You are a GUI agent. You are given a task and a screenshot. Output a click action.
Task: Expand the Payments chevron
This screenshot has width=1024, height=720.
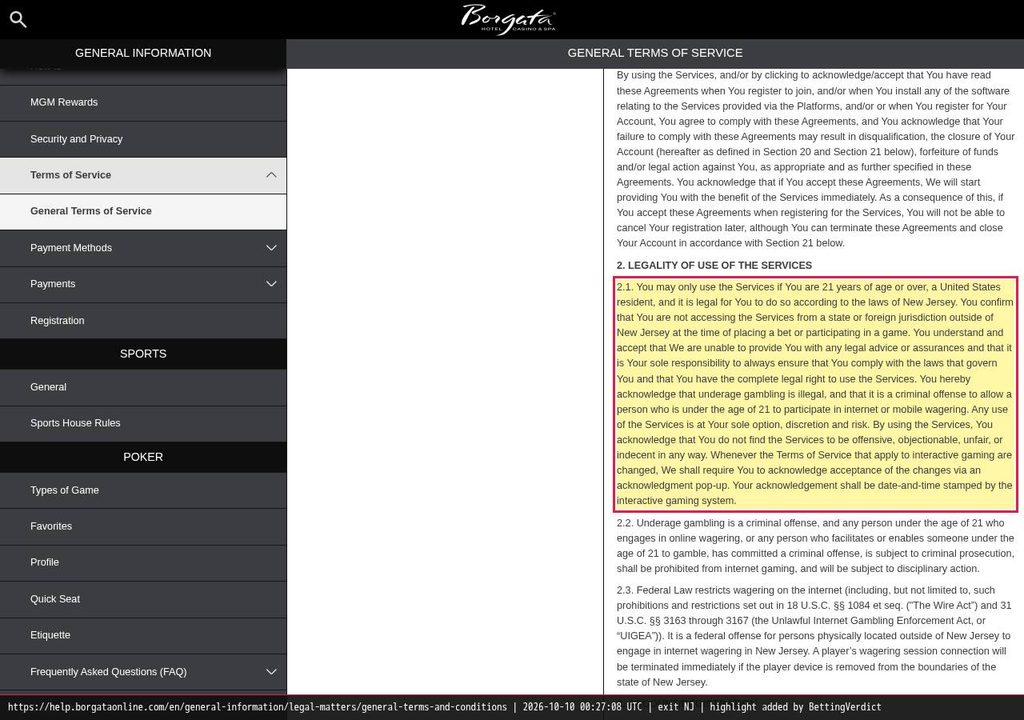tap(271, 284)
